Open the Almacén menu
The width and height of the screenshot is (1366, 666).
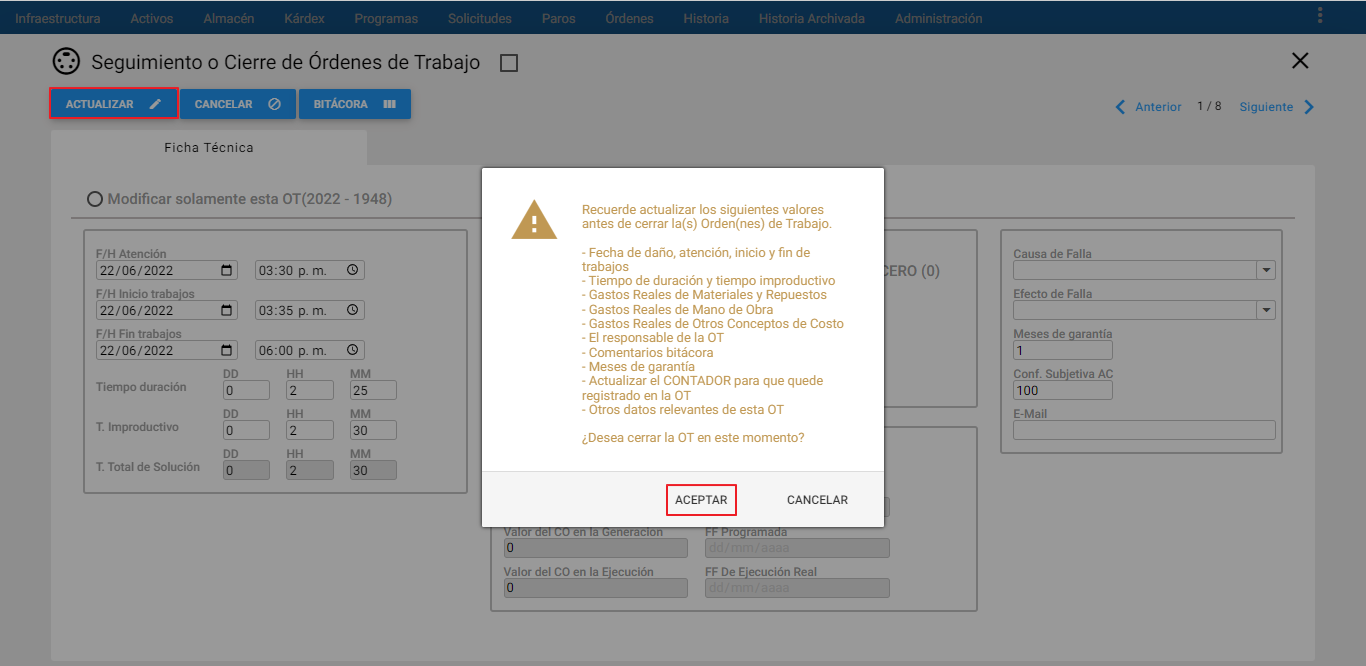click(229, 18)
